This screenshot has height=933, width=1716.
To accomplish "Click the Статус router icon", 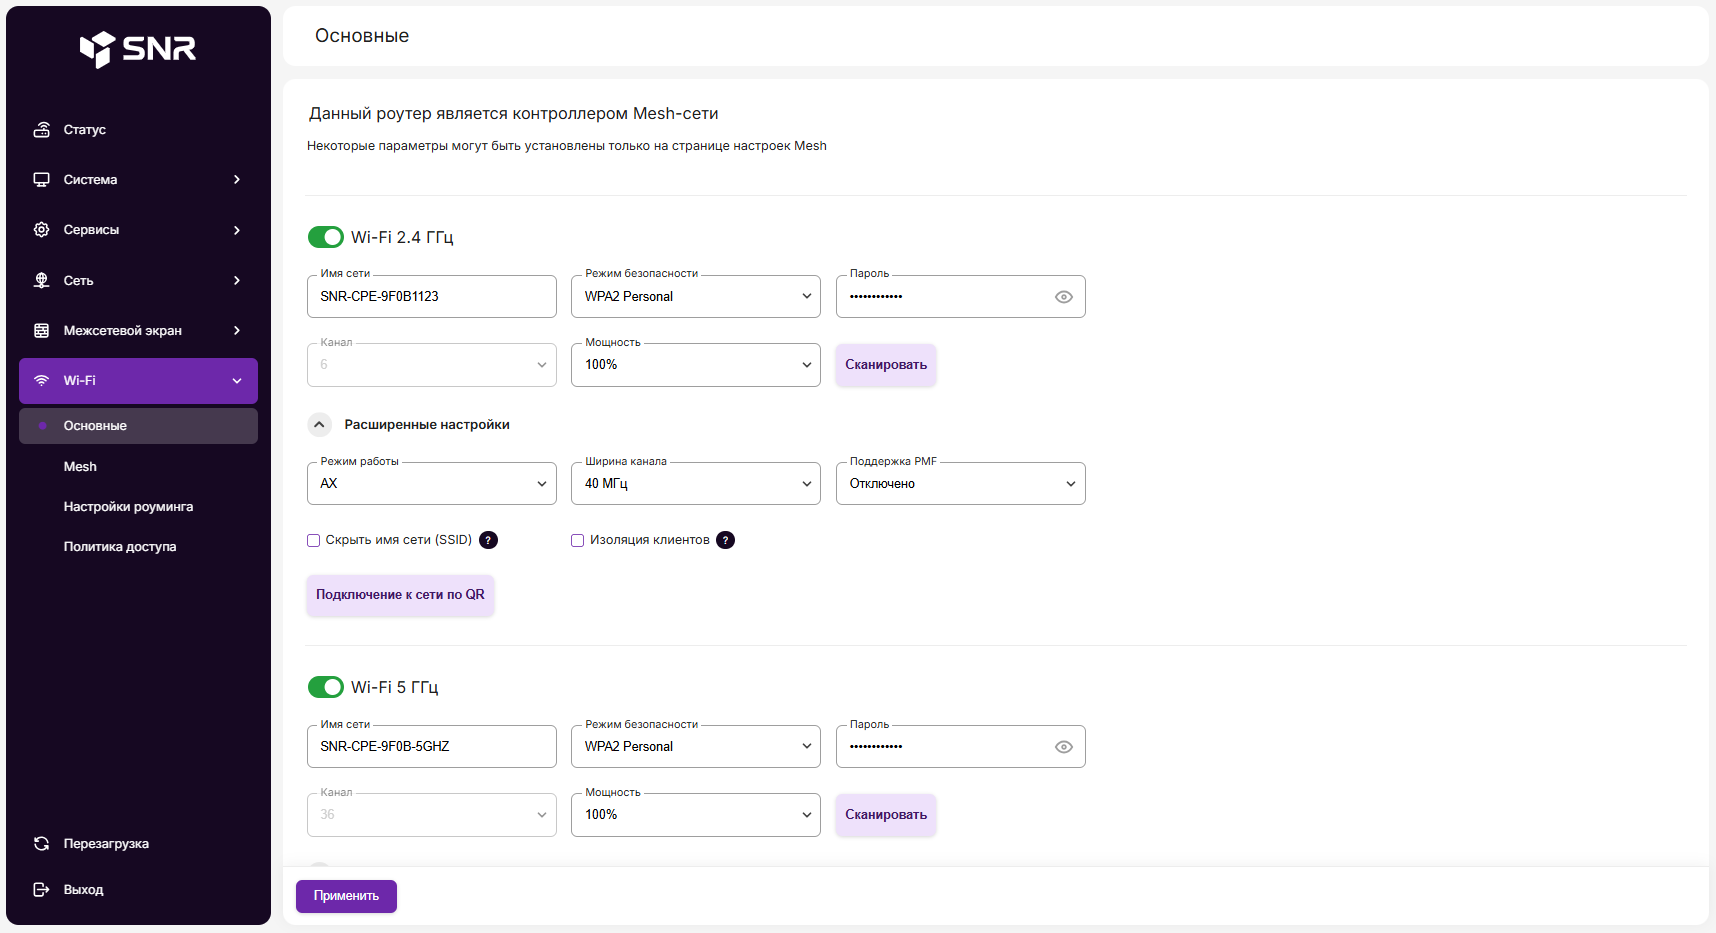I will pos(42,130).
